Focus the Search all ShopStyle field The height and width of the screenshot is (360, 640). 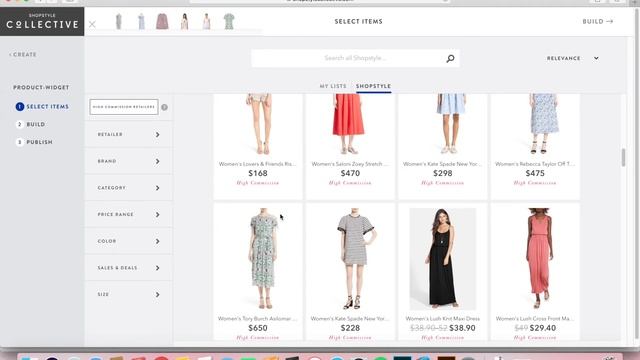coord(355,58)
